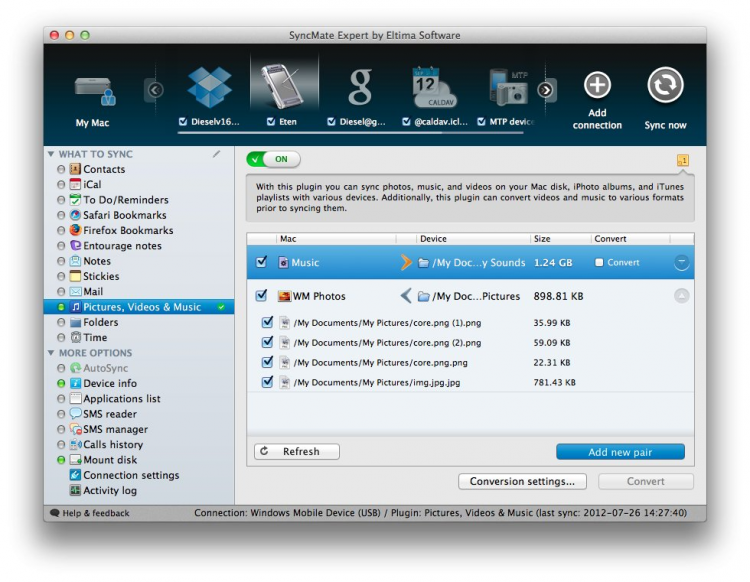Screen dimensions: 750x582
Task: Click the Activity log icon
Action: 75,490
